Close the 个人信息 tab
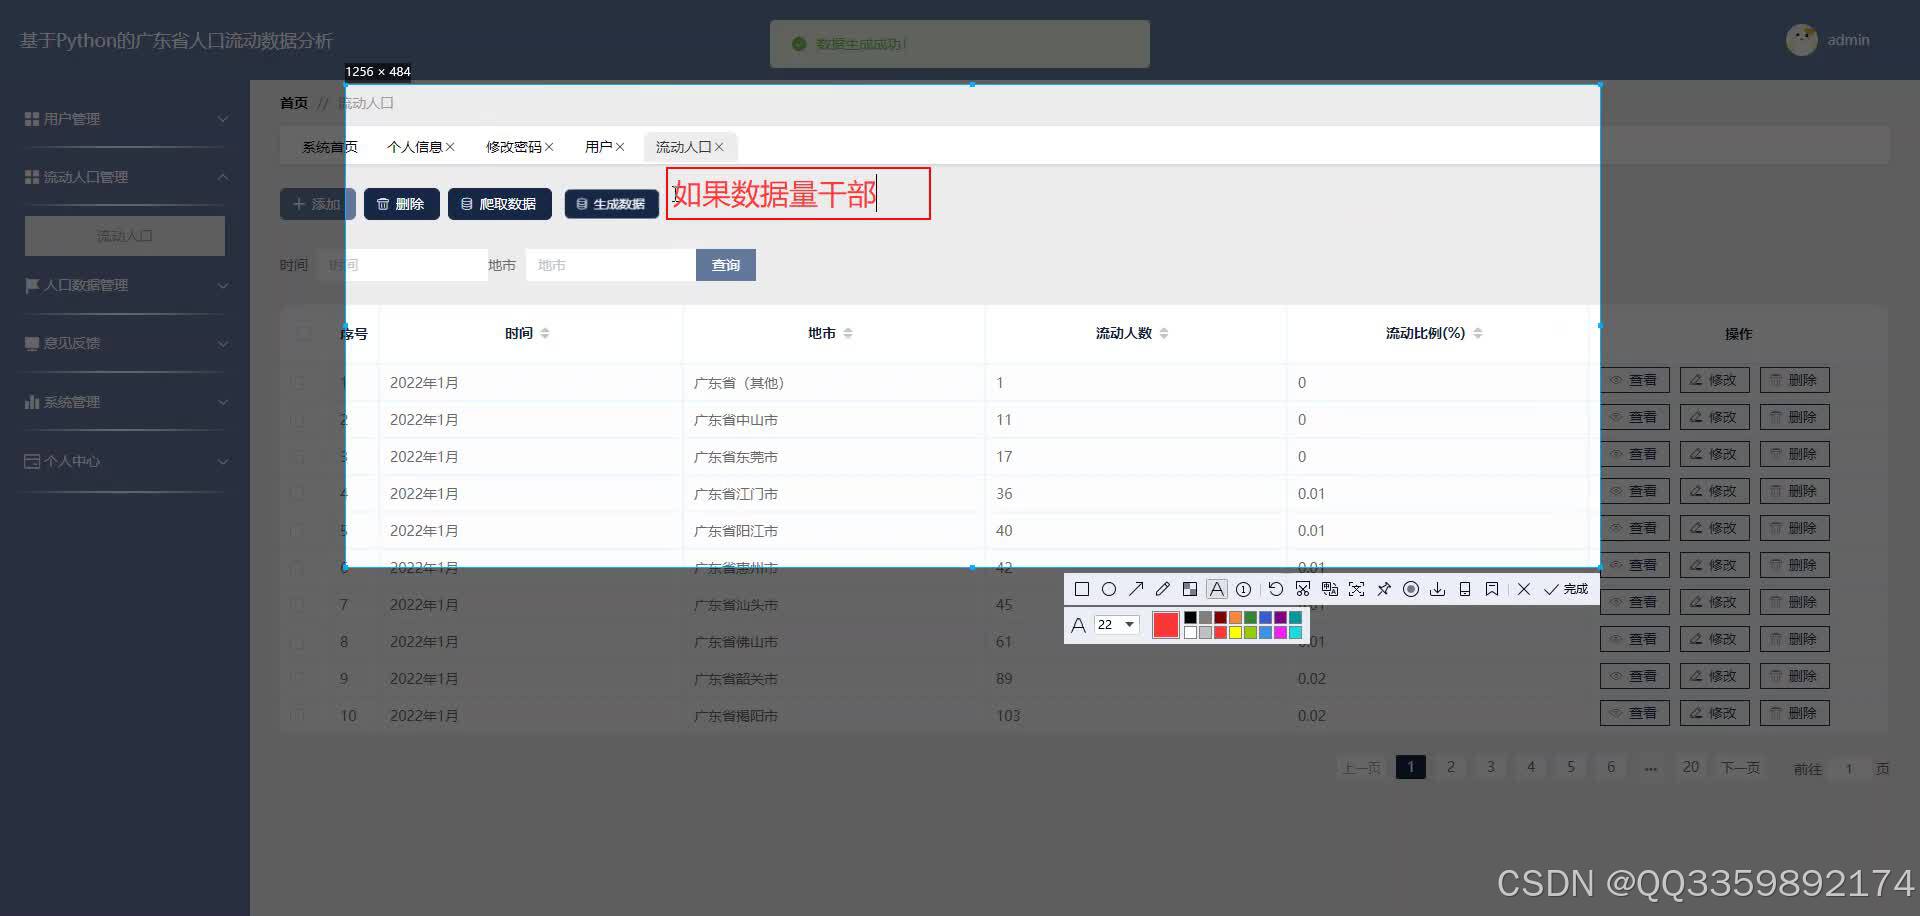The image size is (1920, 916). (450, 147)
